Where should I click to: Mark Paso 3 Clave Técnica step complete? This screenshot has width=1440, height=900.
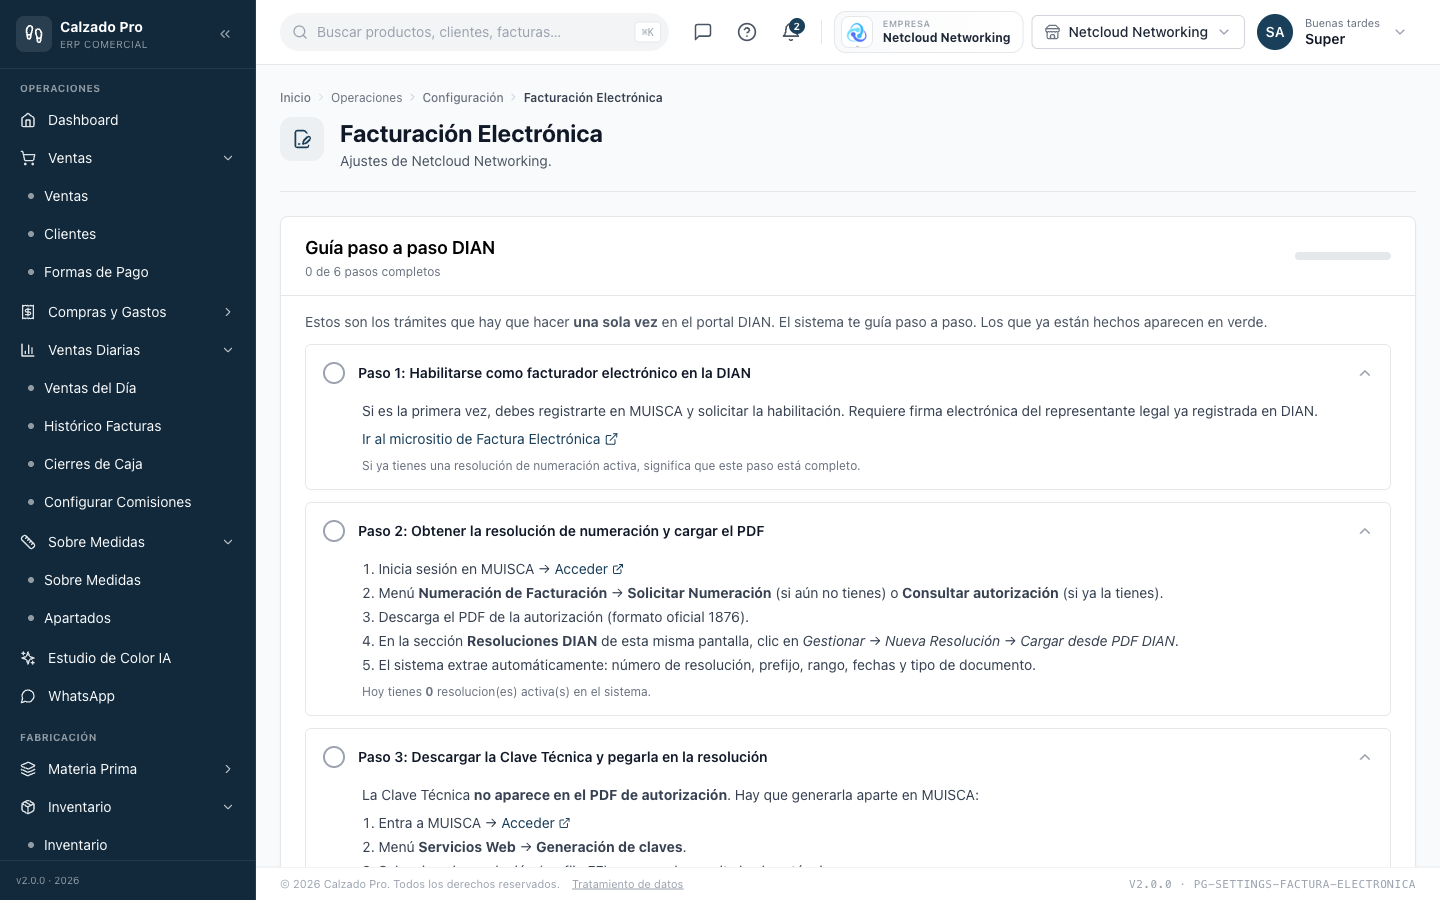(334, 757)
